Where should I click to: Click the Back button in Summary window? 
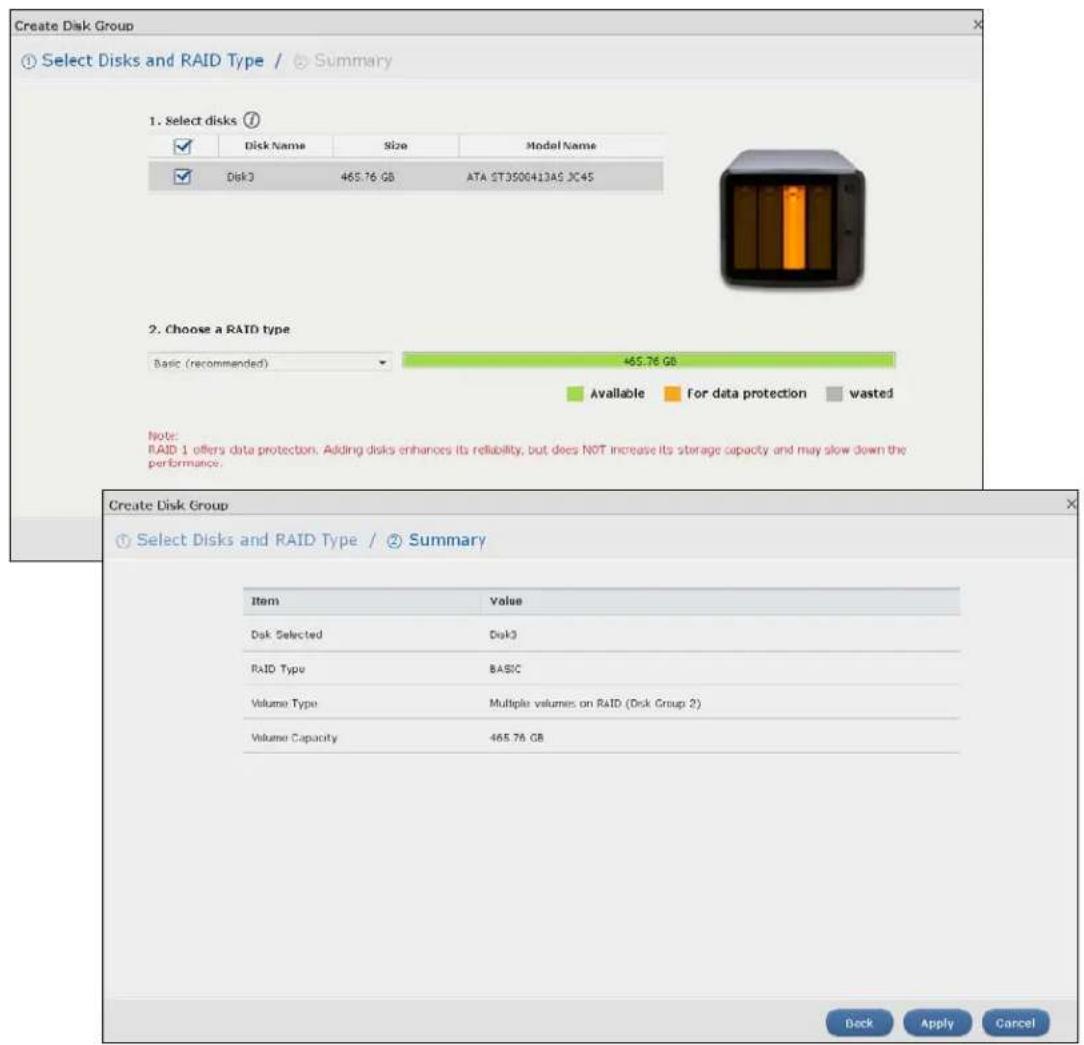859,1023
